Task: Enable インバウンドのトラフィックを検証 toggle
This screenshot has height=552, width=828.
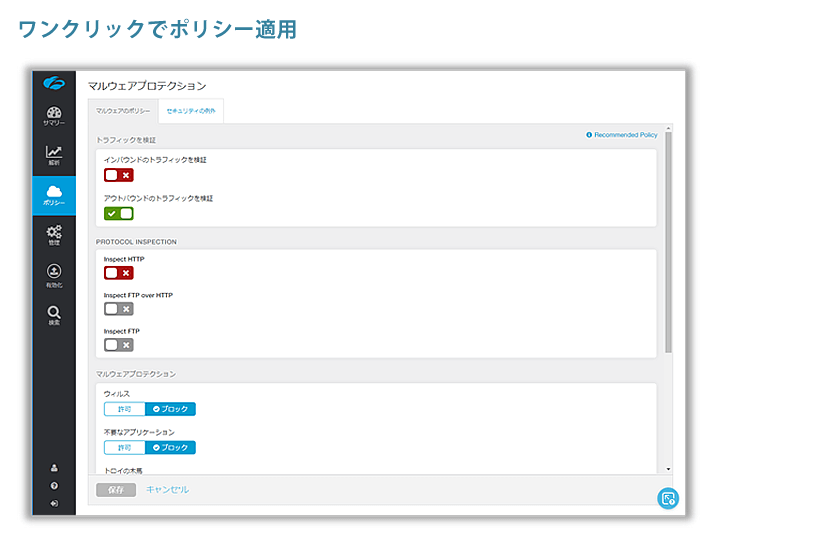Action: [x=118, y=175]
